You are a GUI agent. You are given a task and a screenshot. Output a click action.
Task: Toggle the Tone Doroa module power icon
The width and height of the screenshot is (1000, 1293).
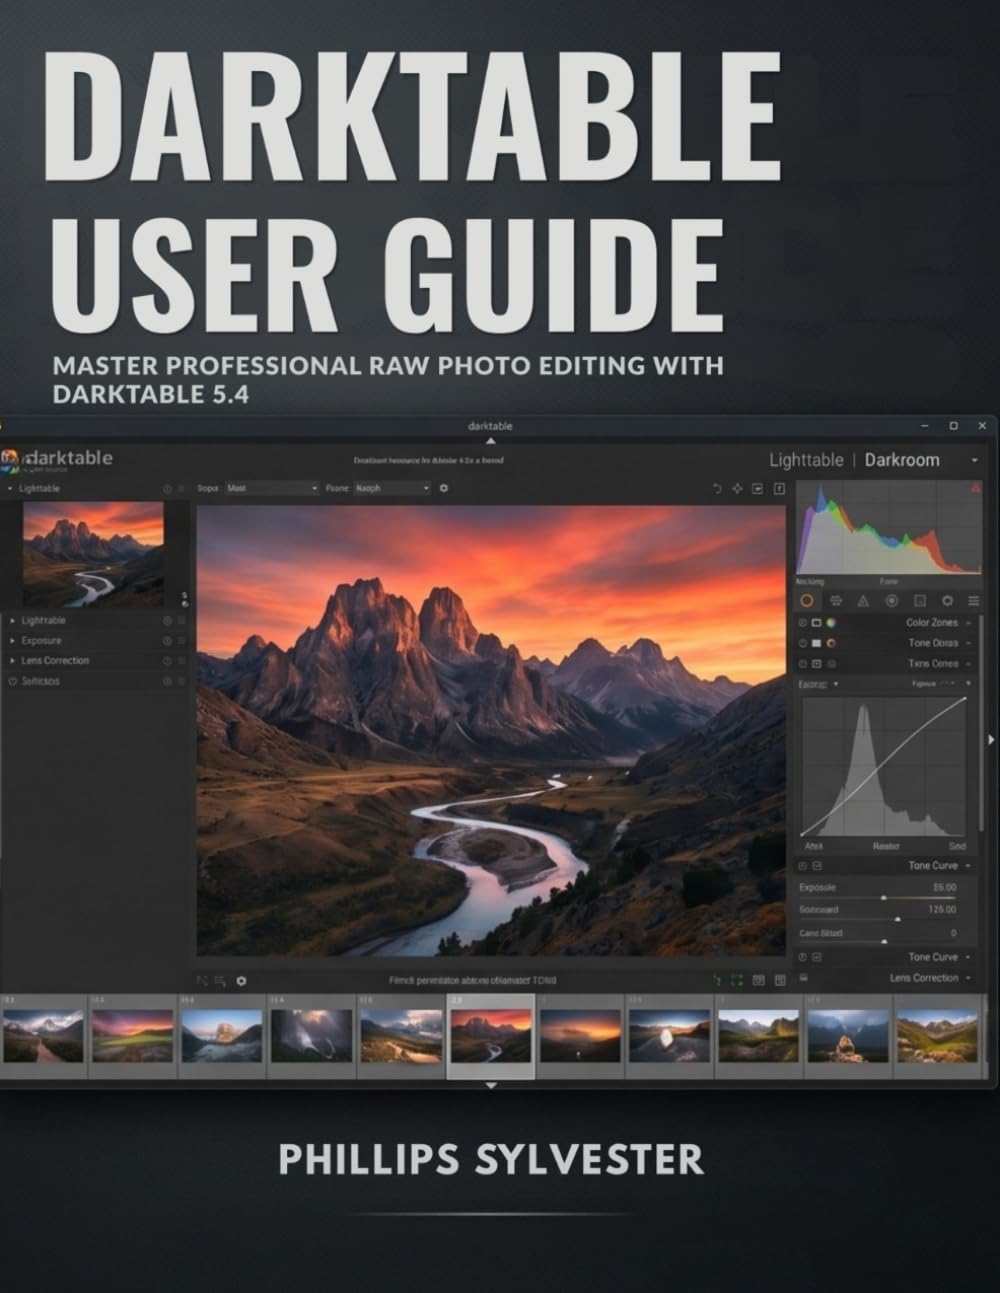803,643
